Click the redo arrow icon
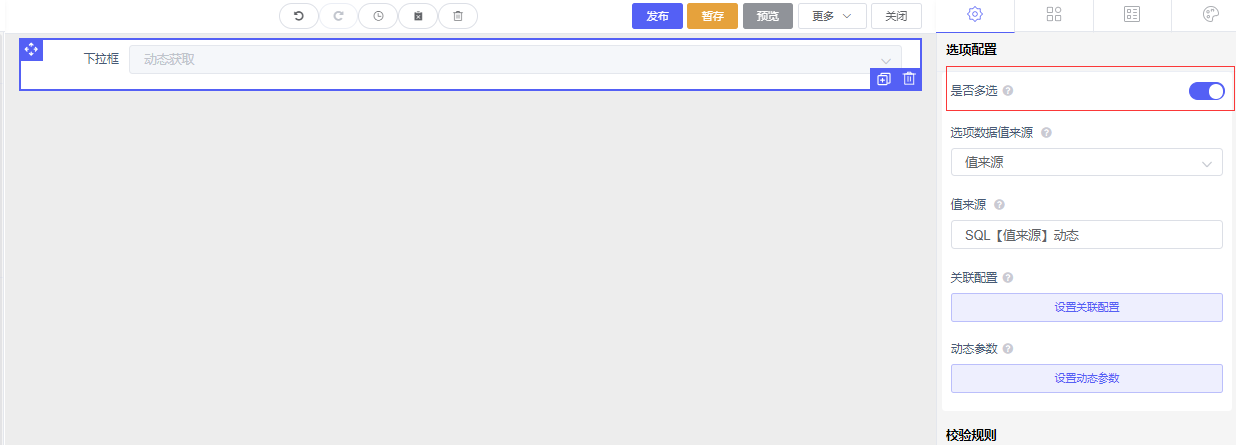This screenshot has height=445, width=1236. 338,16
